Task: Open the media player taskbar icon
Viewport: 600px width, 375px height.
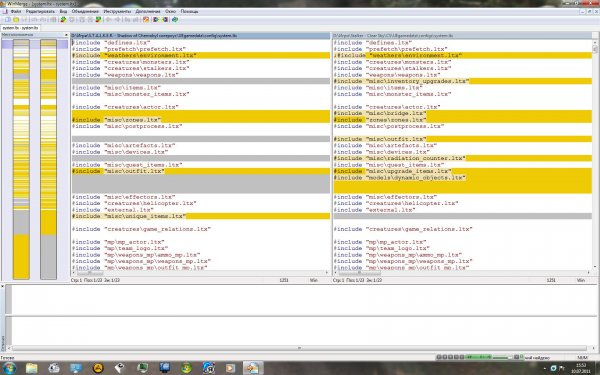Action: (x=230, y=368)
